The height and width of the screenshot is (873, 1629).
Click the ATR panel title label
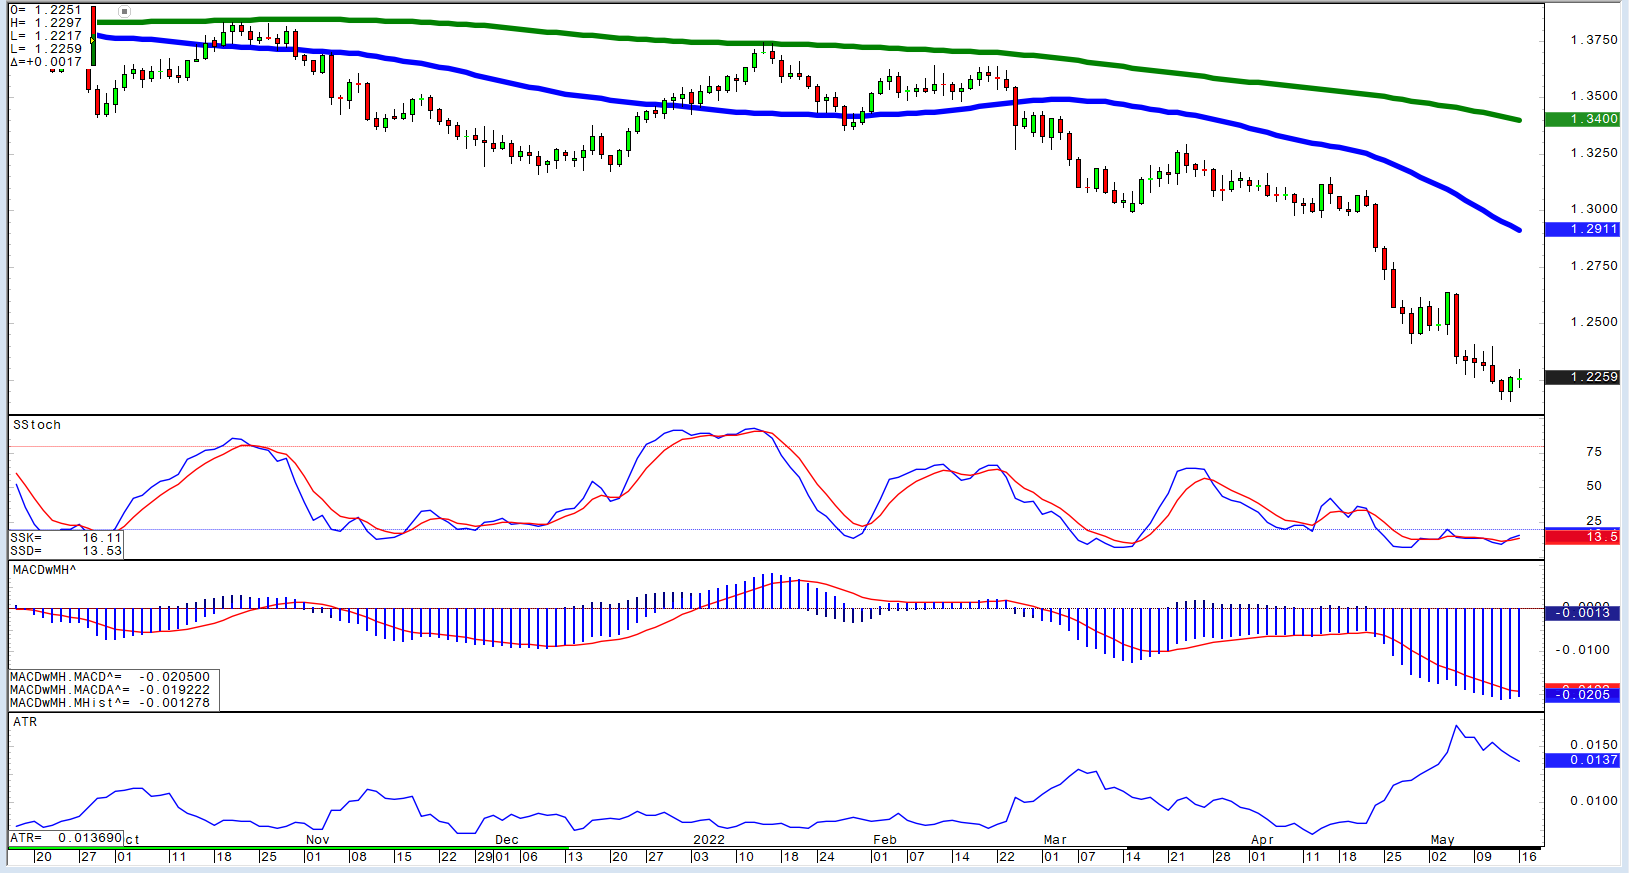click(25, 722)
